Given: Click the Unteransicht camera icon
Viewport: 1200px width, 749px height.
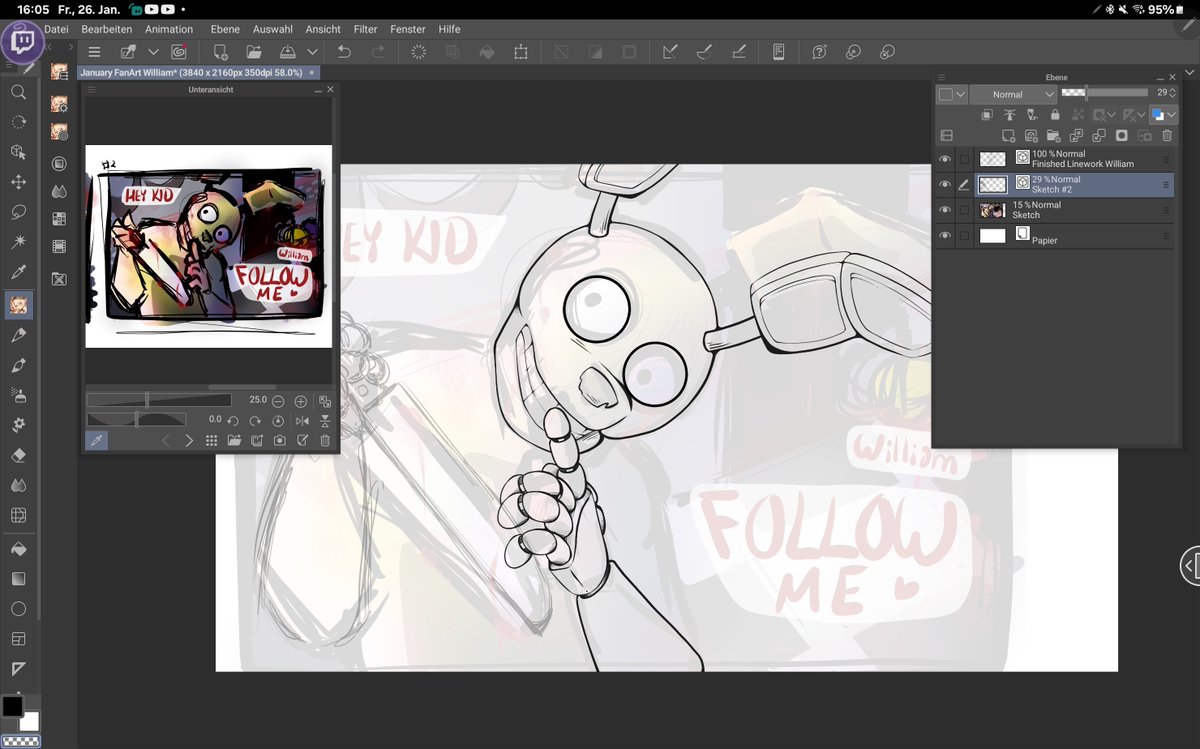Looking at the screenshot, I should coord(279,440).
